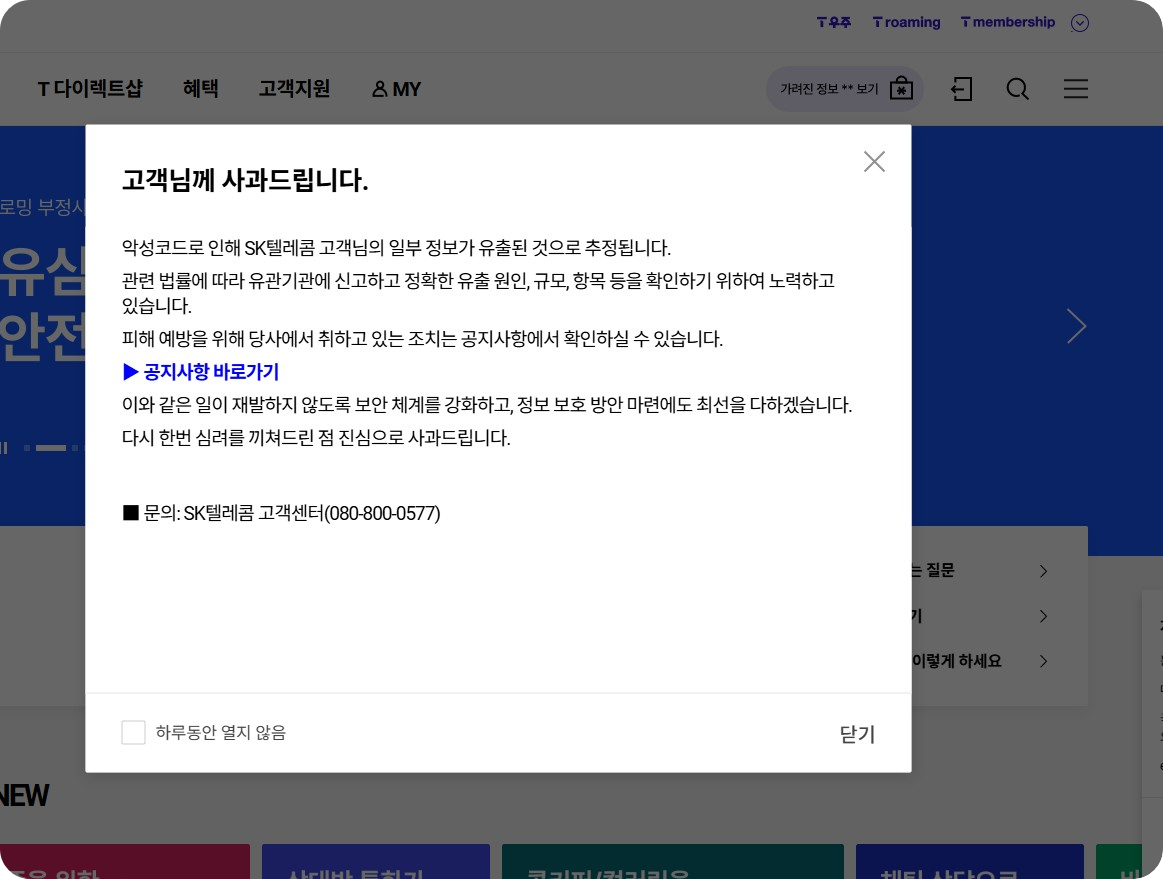Open the '고객지원' menu
This screenshot has height=879, width=1163.
[294, 89]
